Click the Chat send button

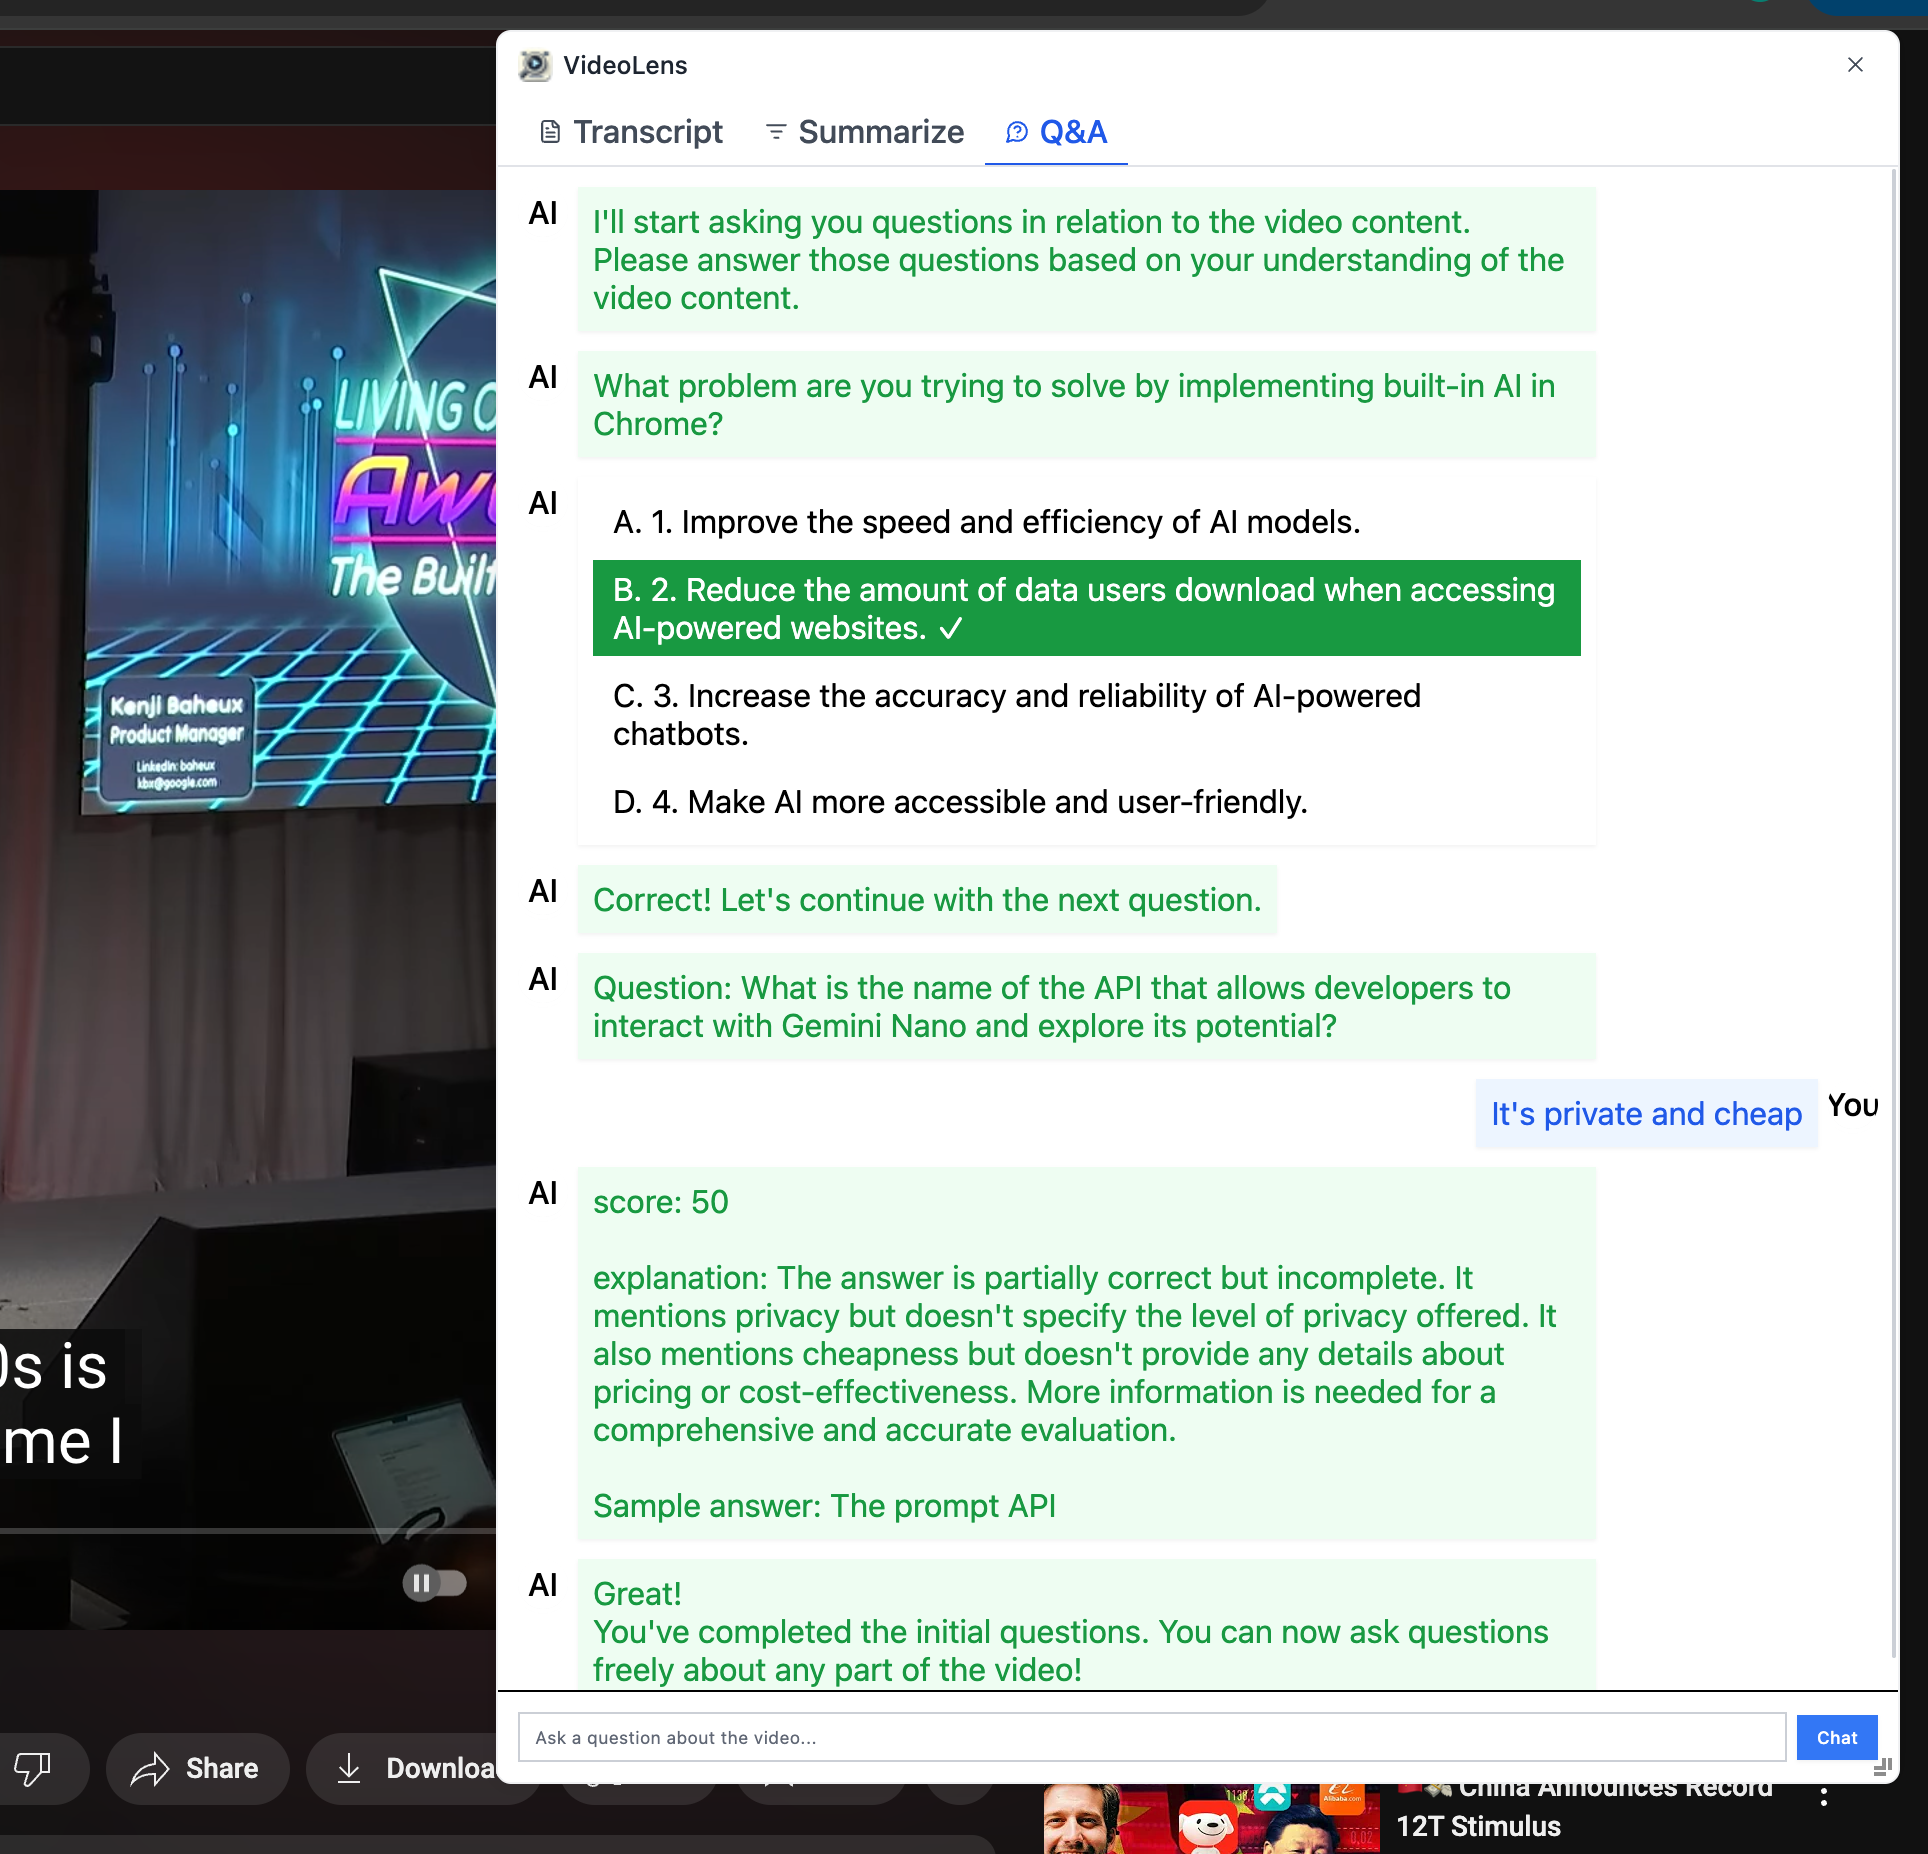1836,1738
